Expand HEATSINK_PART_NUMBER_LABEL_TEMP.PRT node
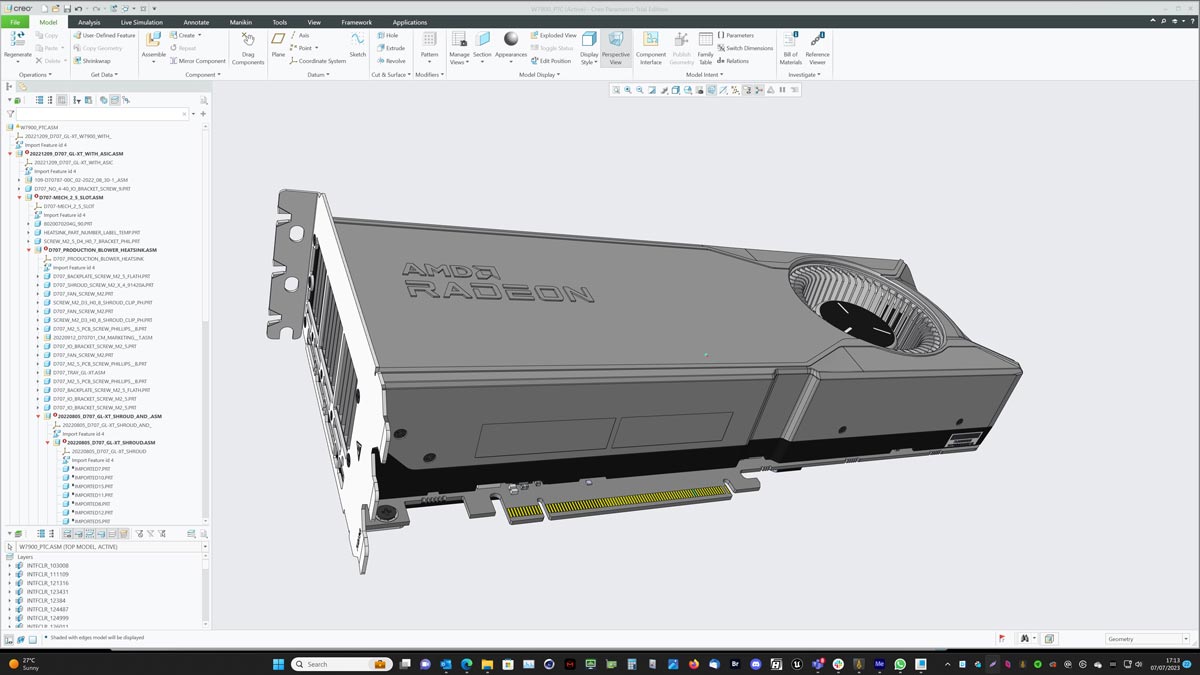 pyautogui.click(x=29, y=232)
